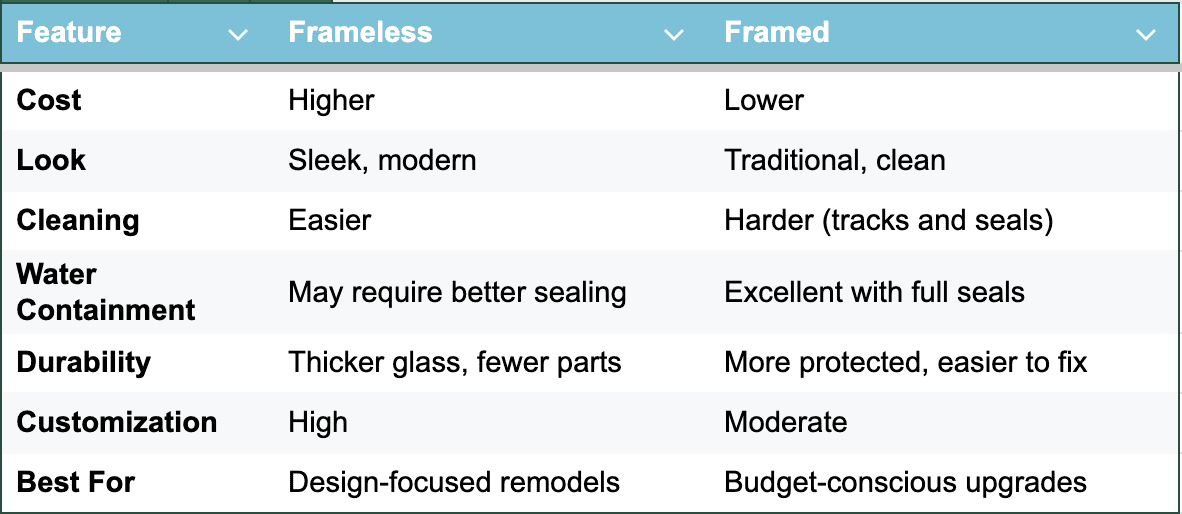Click the Water Containment row label
The width and height of the screenshot is (1182, 514).
pyautogui.click(x=106, y=292)
